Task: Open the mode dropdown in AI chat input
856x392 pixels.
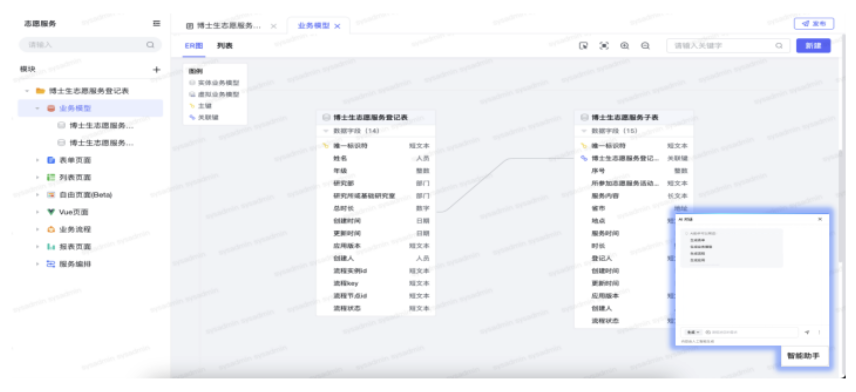Action: pos(694,332)
